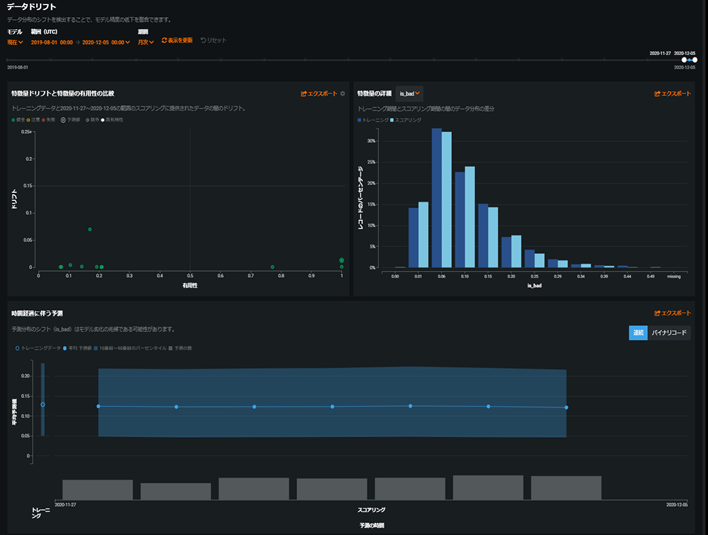The width and height of the screenshot is (708, 535).
Task: Click the red 失敗 legend dot
Action: (x=43, y=120)
